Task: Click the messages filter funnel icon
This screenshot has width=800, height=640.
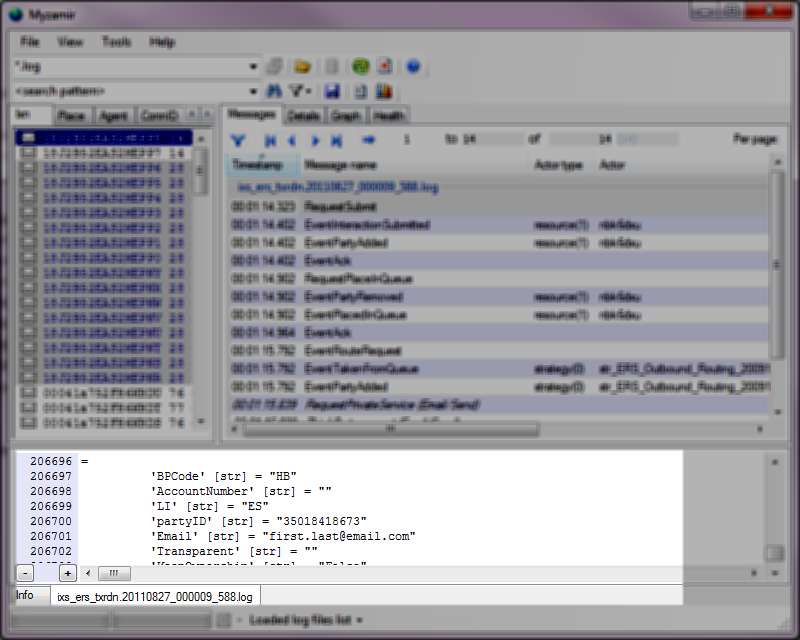Action: coord(238,140)
